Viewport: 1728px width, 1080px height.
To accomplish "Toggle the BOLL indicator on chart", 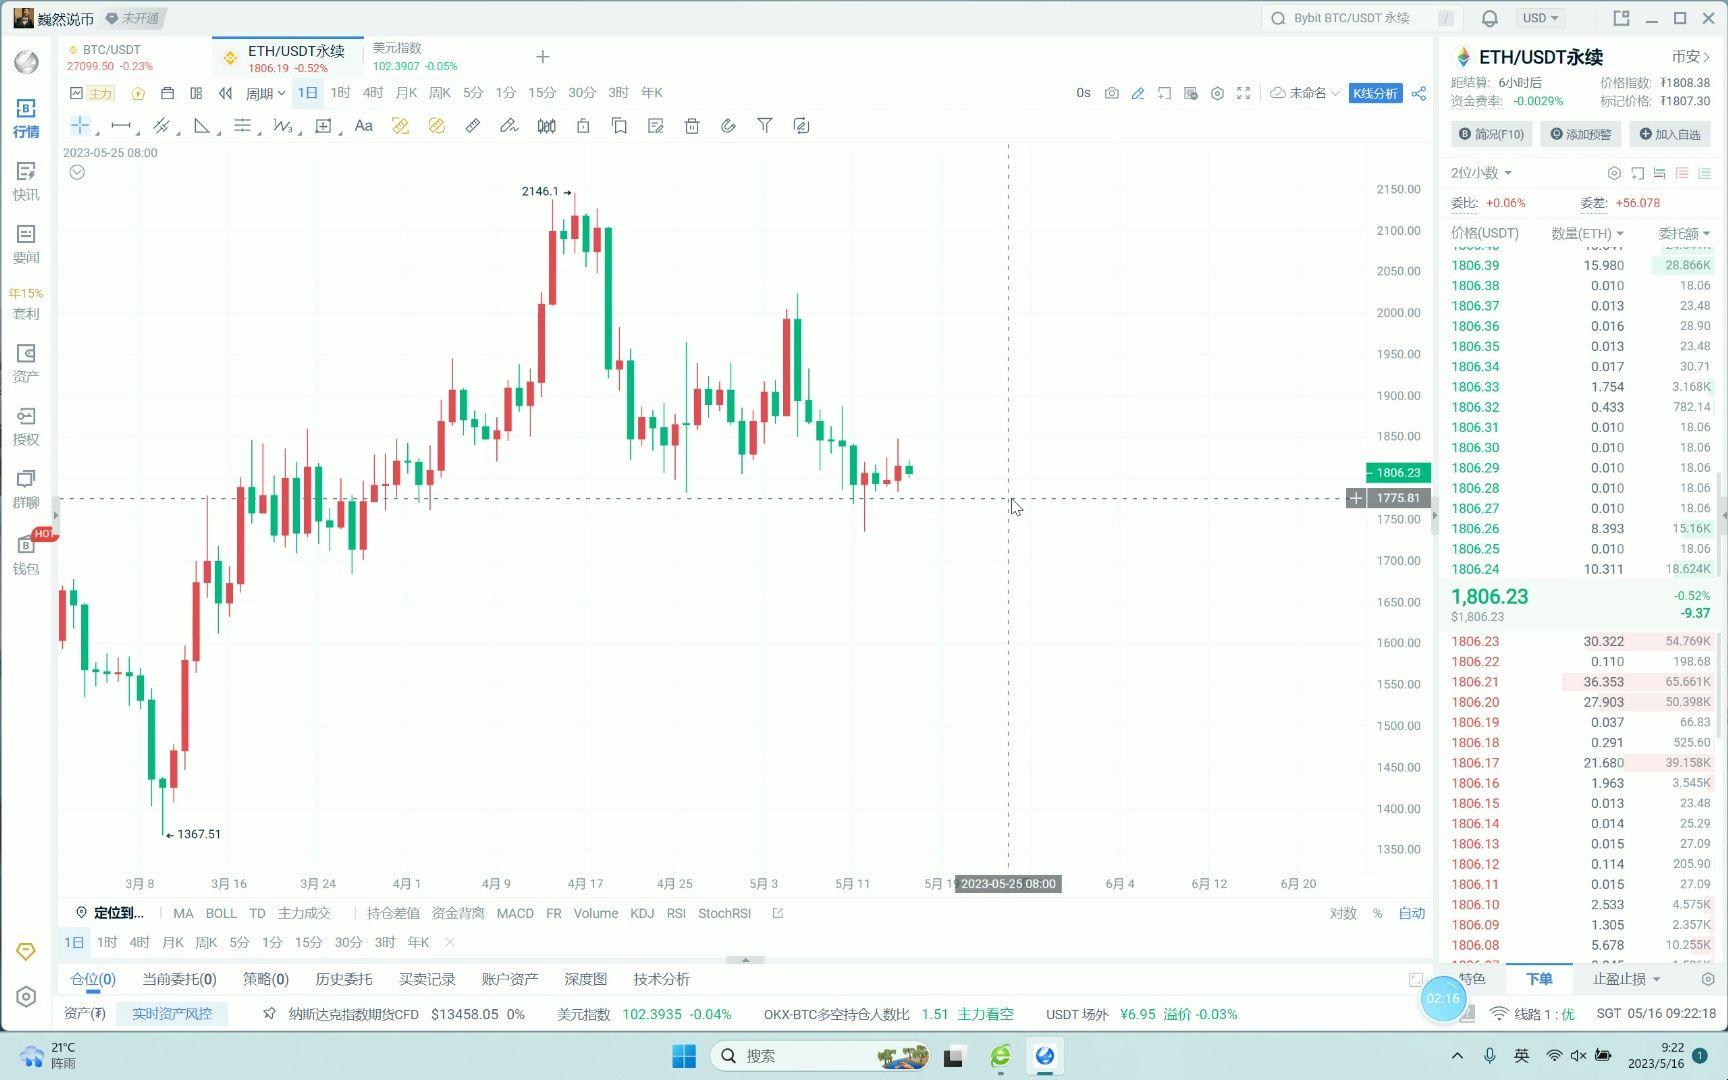I will [221, 913].
